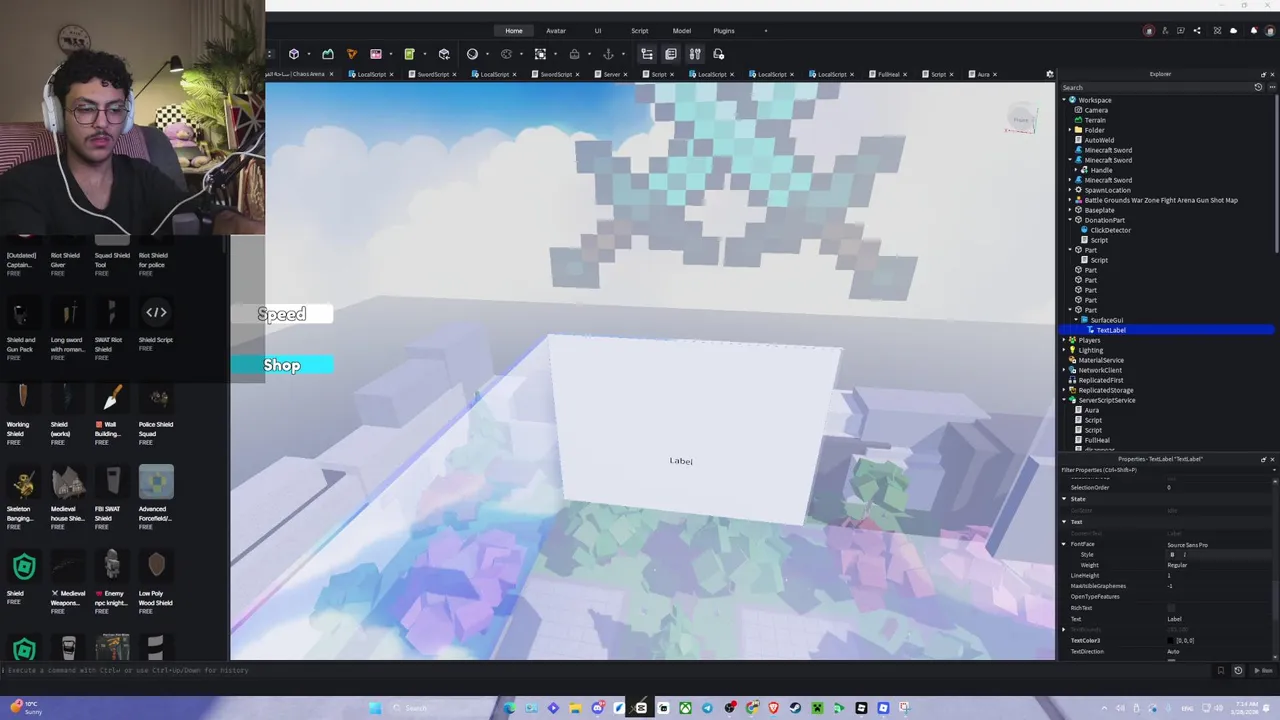Image resolution: width=1280 pixels, height=720 pixels.
Task: Click the Windows taskbar Search box
Action: pyautogui.click(x=440, y=708)
